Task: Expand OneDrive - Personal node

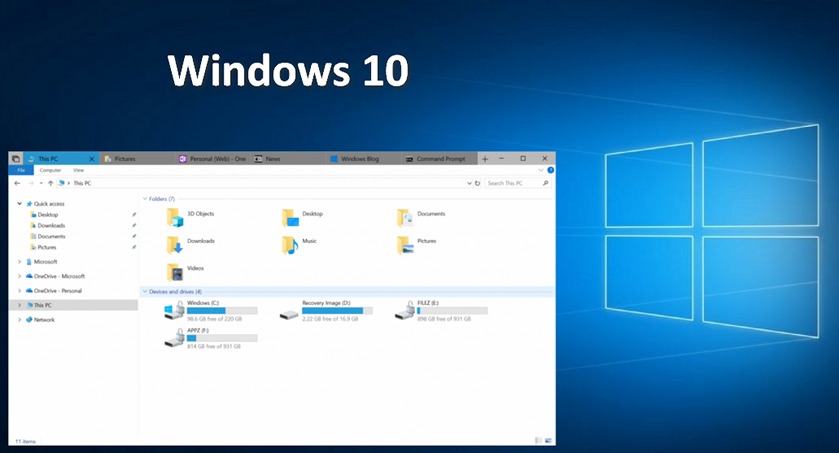Action: click(x=19, y=290)
